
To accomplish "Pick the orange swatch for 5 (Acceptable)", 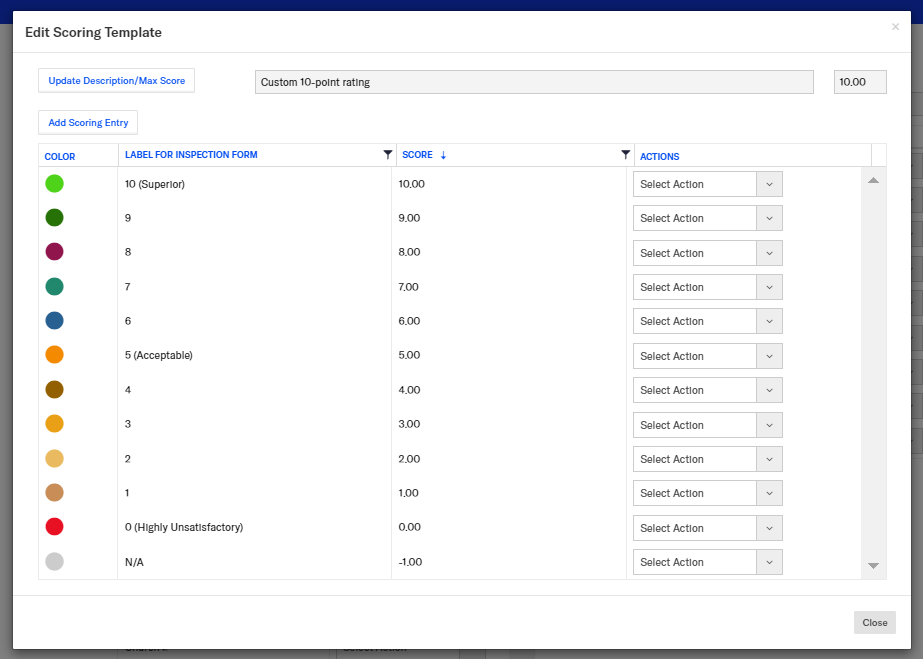I will [54, 355].
